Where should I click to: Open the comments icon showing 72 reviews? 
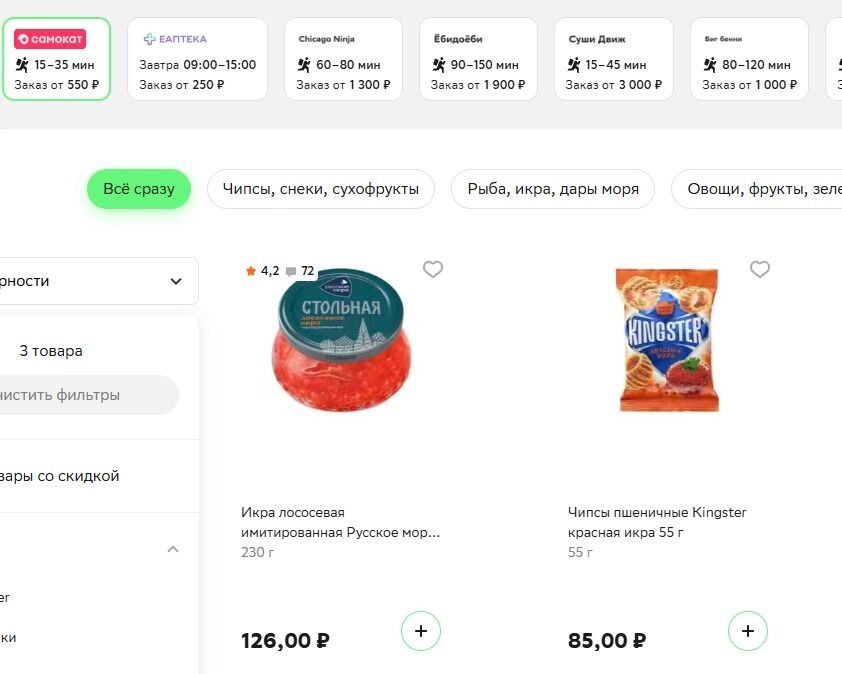[291, 271]
